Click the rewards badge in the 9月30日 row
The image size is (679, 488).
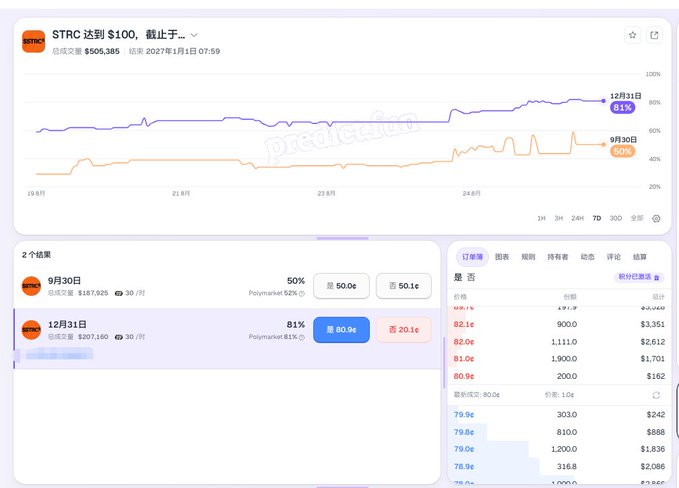click(x=129, y=293)
